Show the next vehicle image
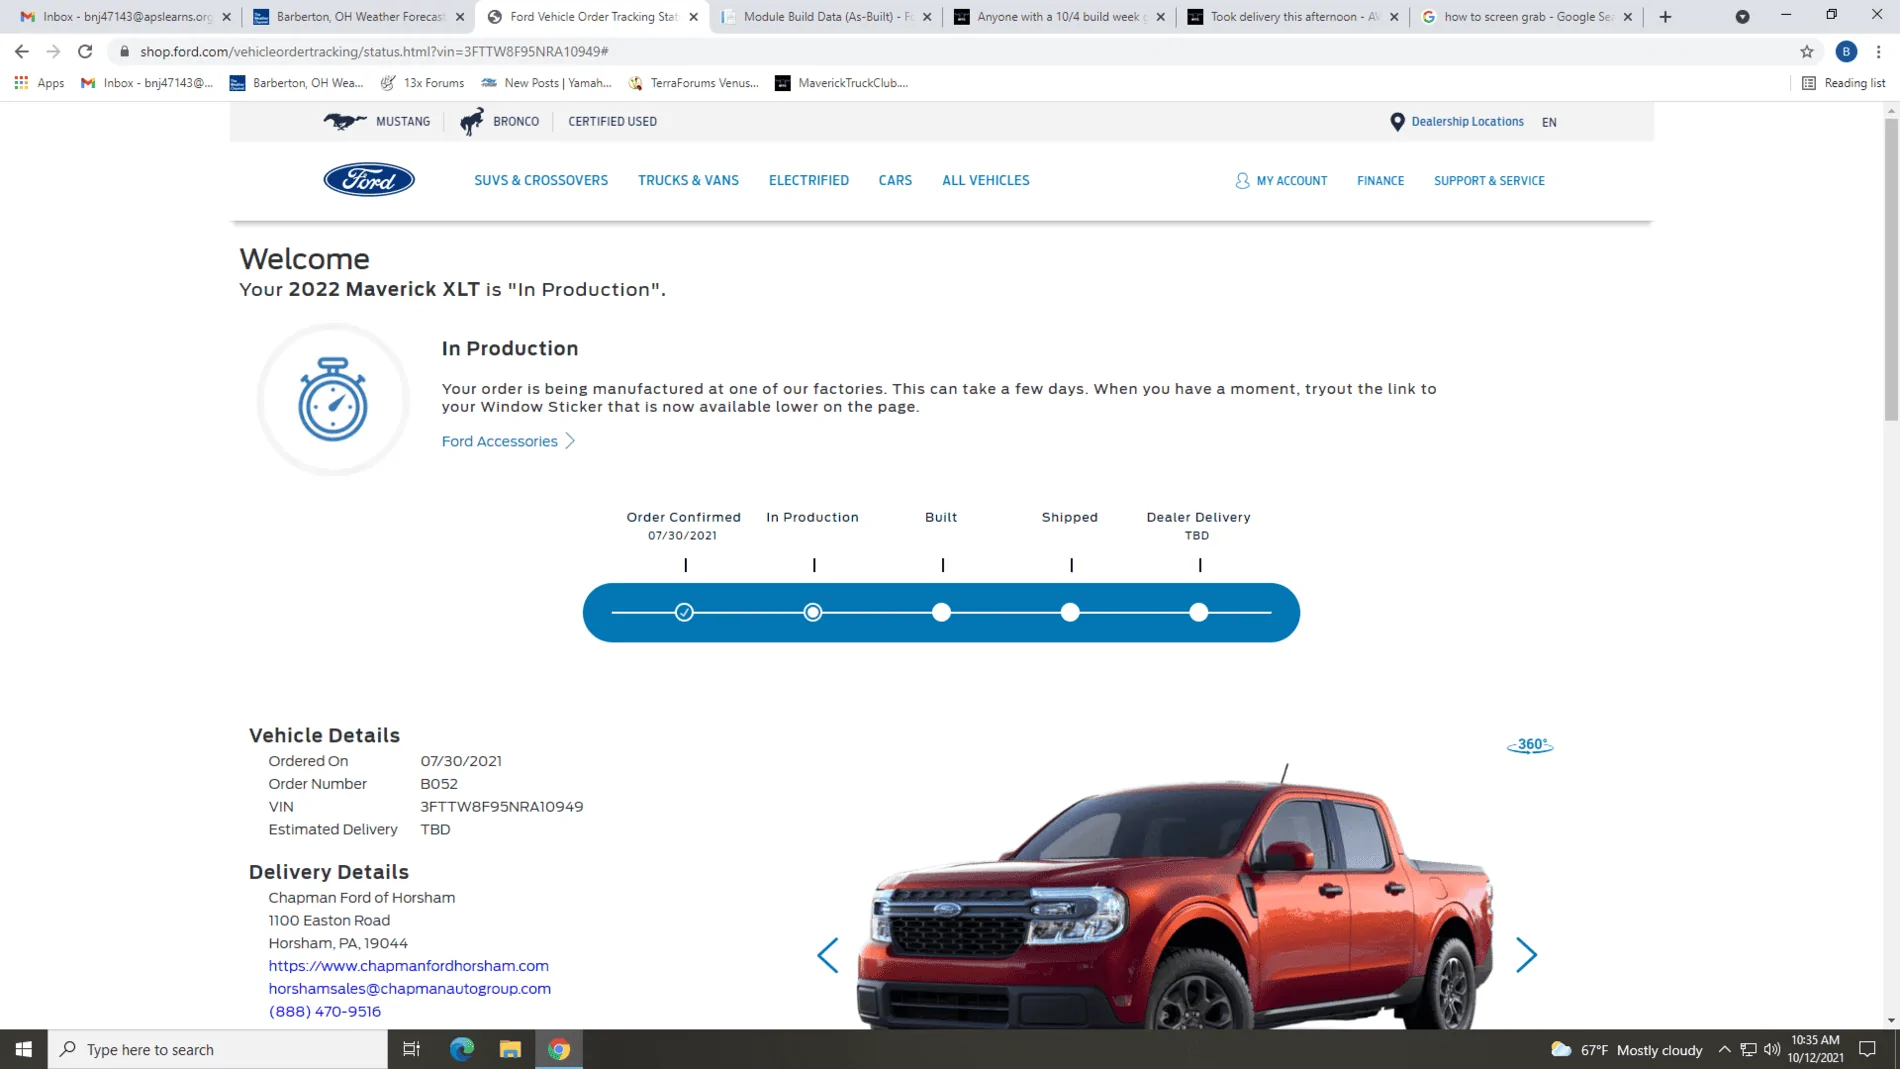Screen dimensions: 1900x1069 coord(1526,955)
